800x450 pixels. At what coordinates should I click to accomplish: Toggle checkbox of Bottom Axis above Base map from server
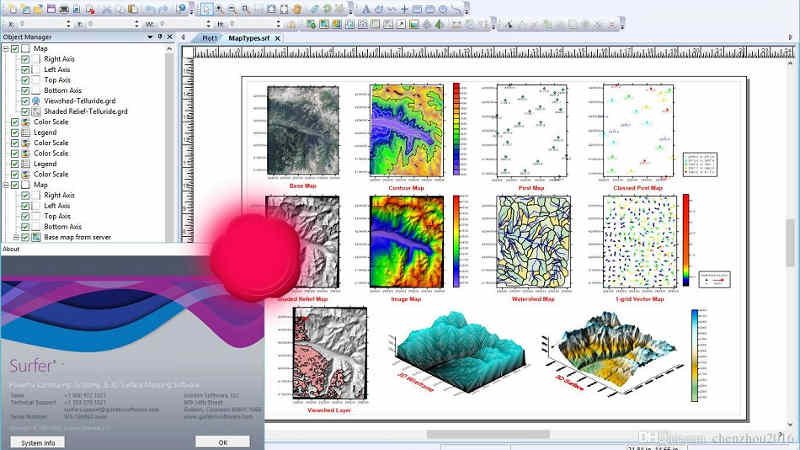click(x=26, y=227)
